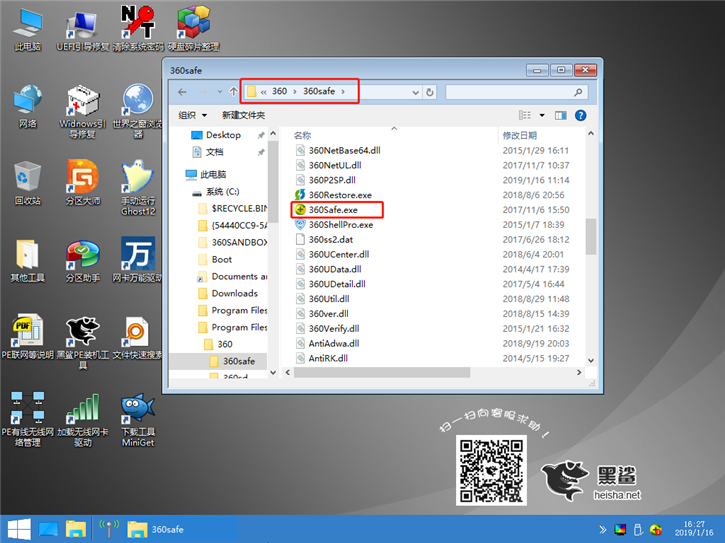Sort files by 修改日期 column header
Screen dimensions: 725x543
[520, 135]
